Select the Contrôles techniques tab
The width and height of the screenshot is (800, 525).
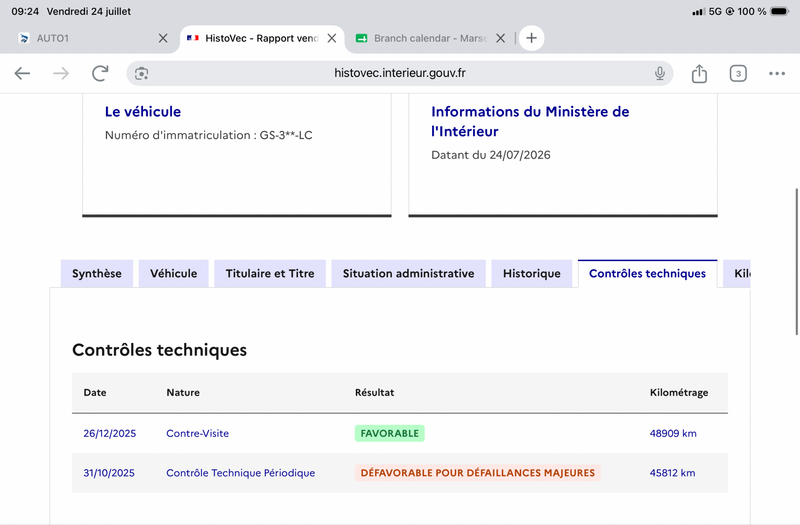(647, 273)
